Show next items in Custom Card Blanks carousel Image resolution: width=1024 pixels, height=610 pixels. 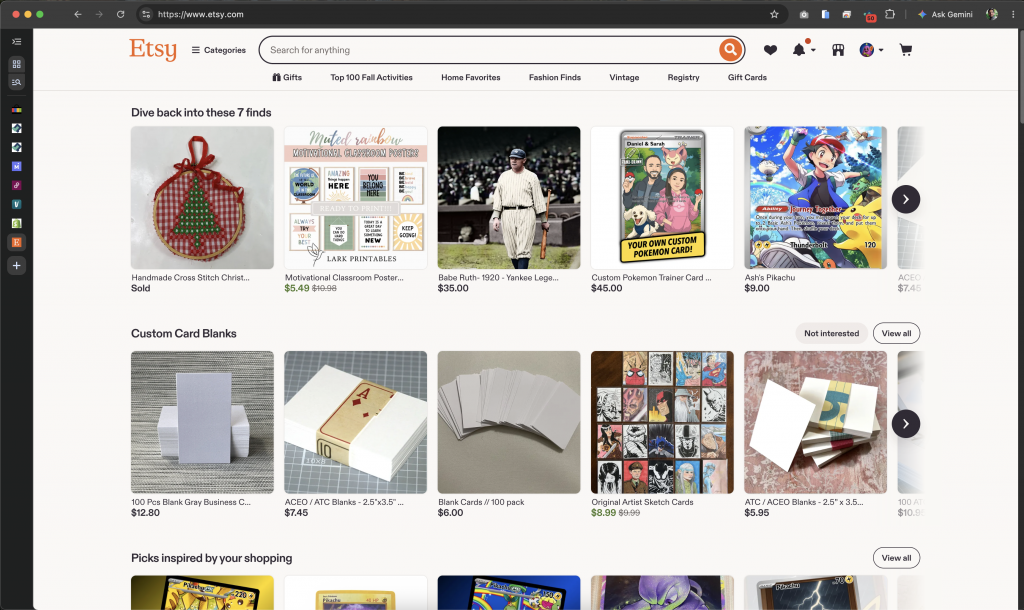905,424
